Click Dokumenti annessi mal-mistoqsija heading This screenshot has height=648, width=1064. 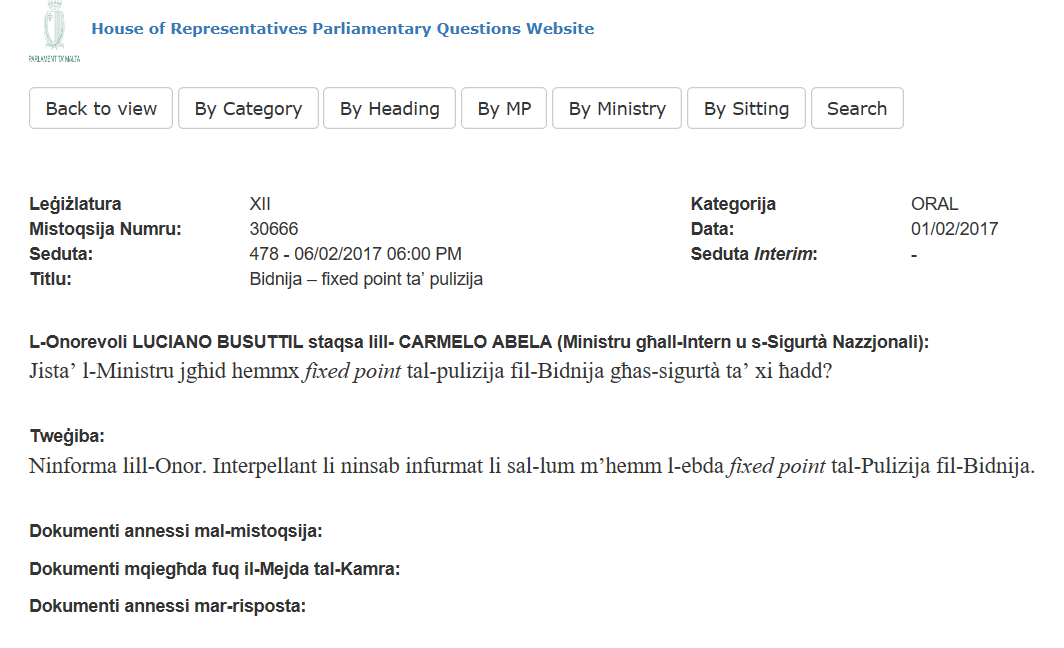[176, 531]
